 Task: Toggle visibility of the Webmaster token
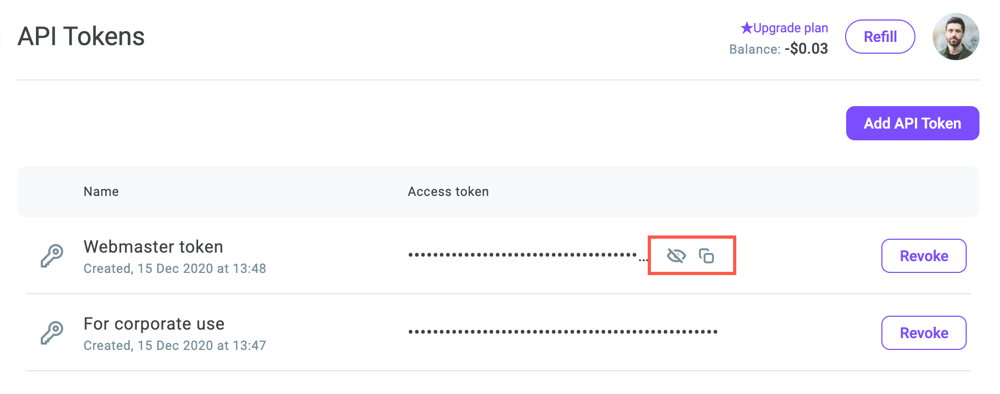click(x=675, y=256)
